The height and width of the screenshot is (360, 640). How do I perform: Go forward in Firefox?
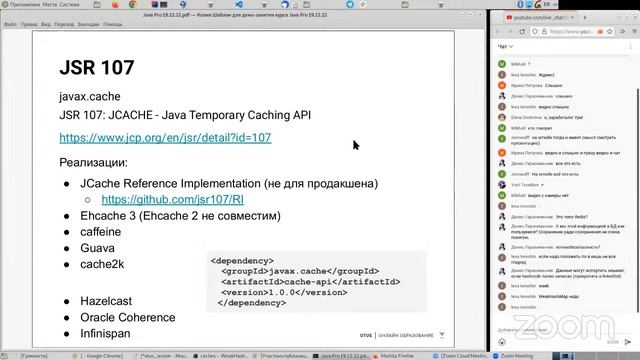tap(510, 31)
